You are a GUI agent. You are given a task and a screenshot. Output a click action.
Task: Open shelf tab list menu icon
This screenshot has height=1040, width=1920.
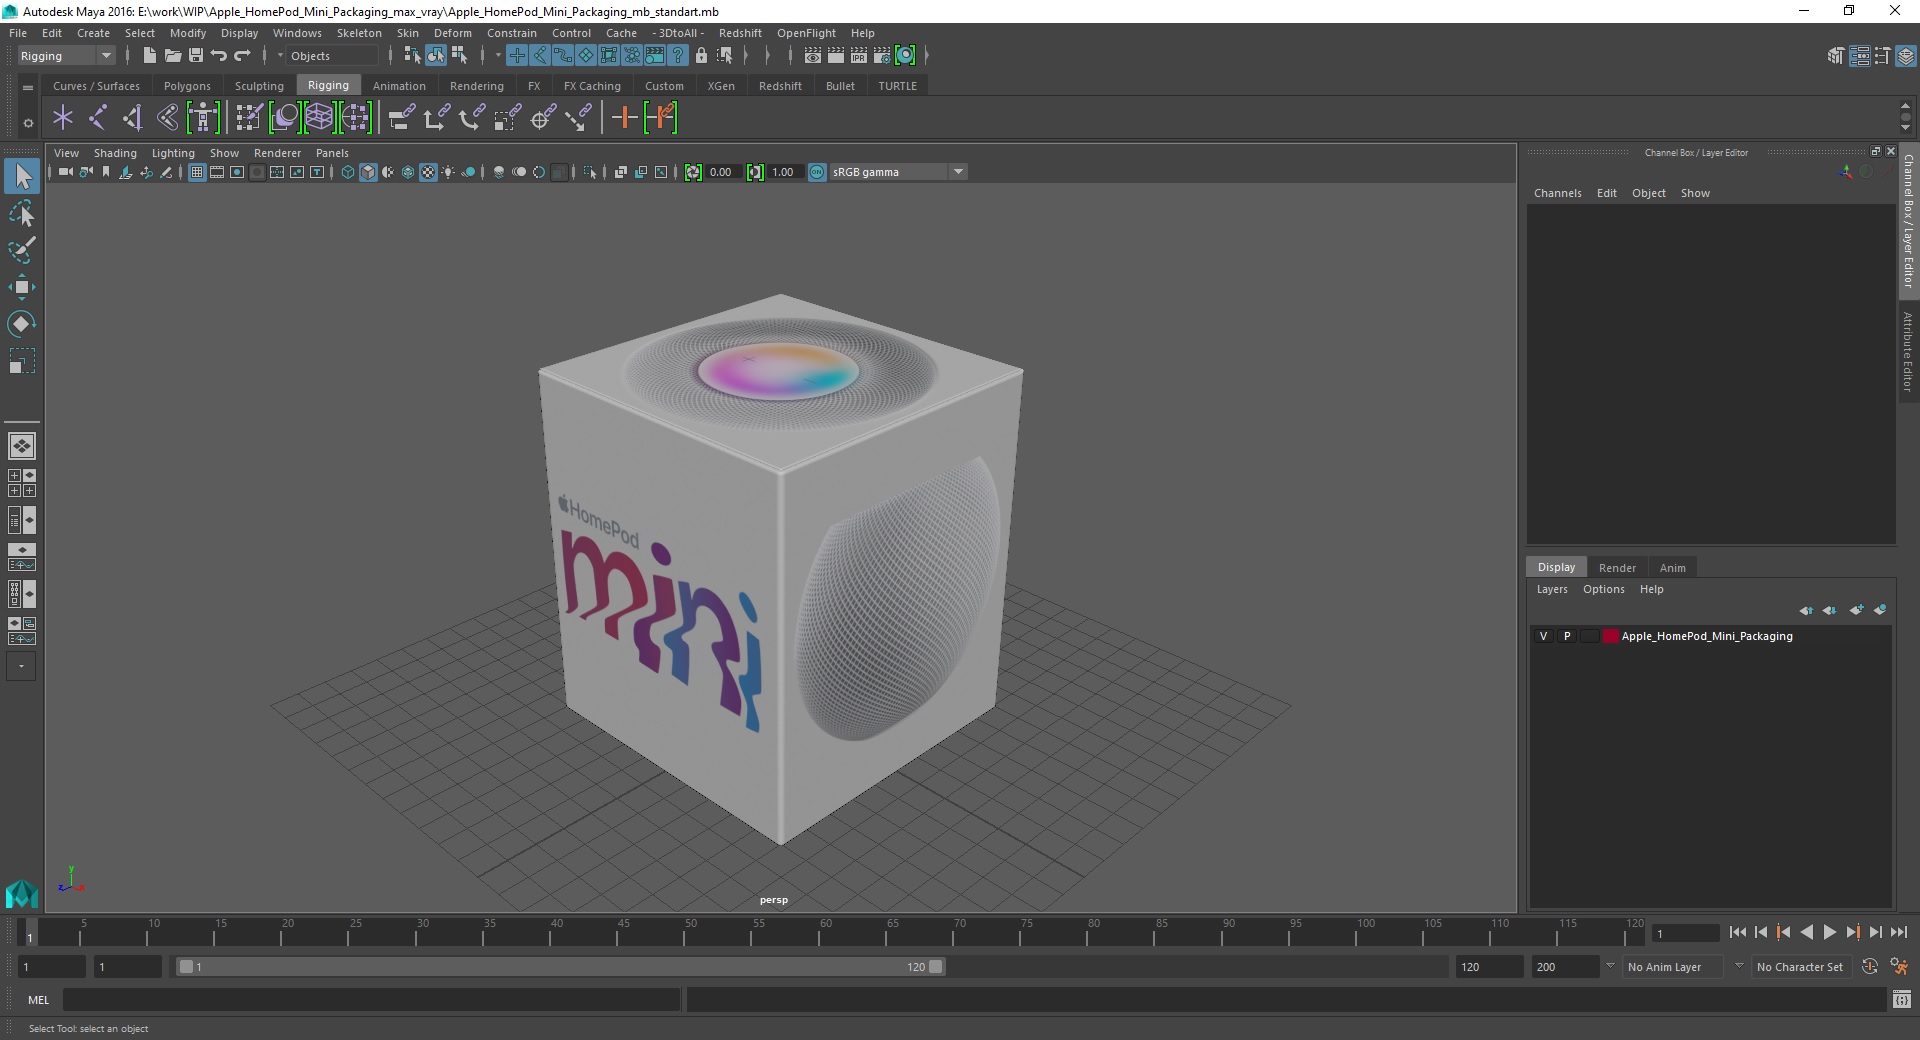pos(28,87)
